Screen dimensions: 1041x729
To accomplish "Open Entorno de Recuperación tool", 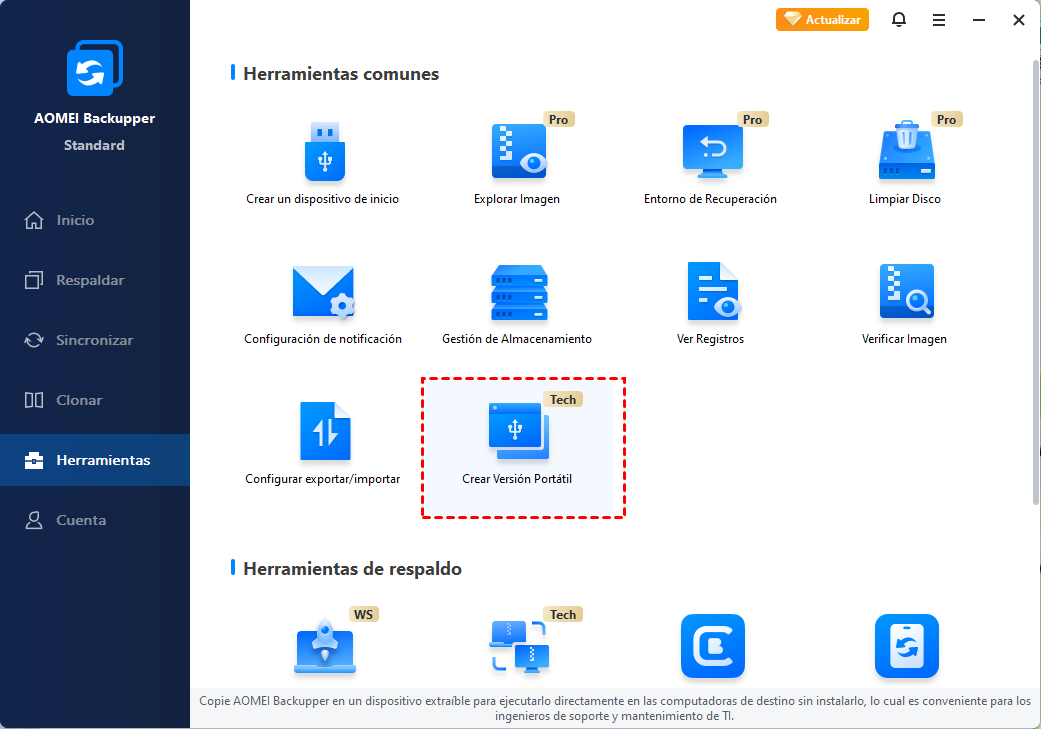I will click(x=710, y=163).
